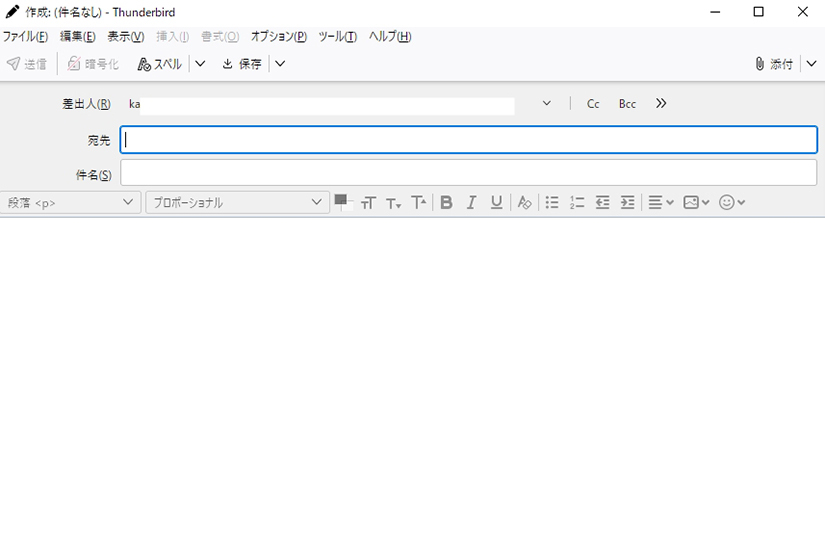Open the emoji insert picker

point(732,202)
